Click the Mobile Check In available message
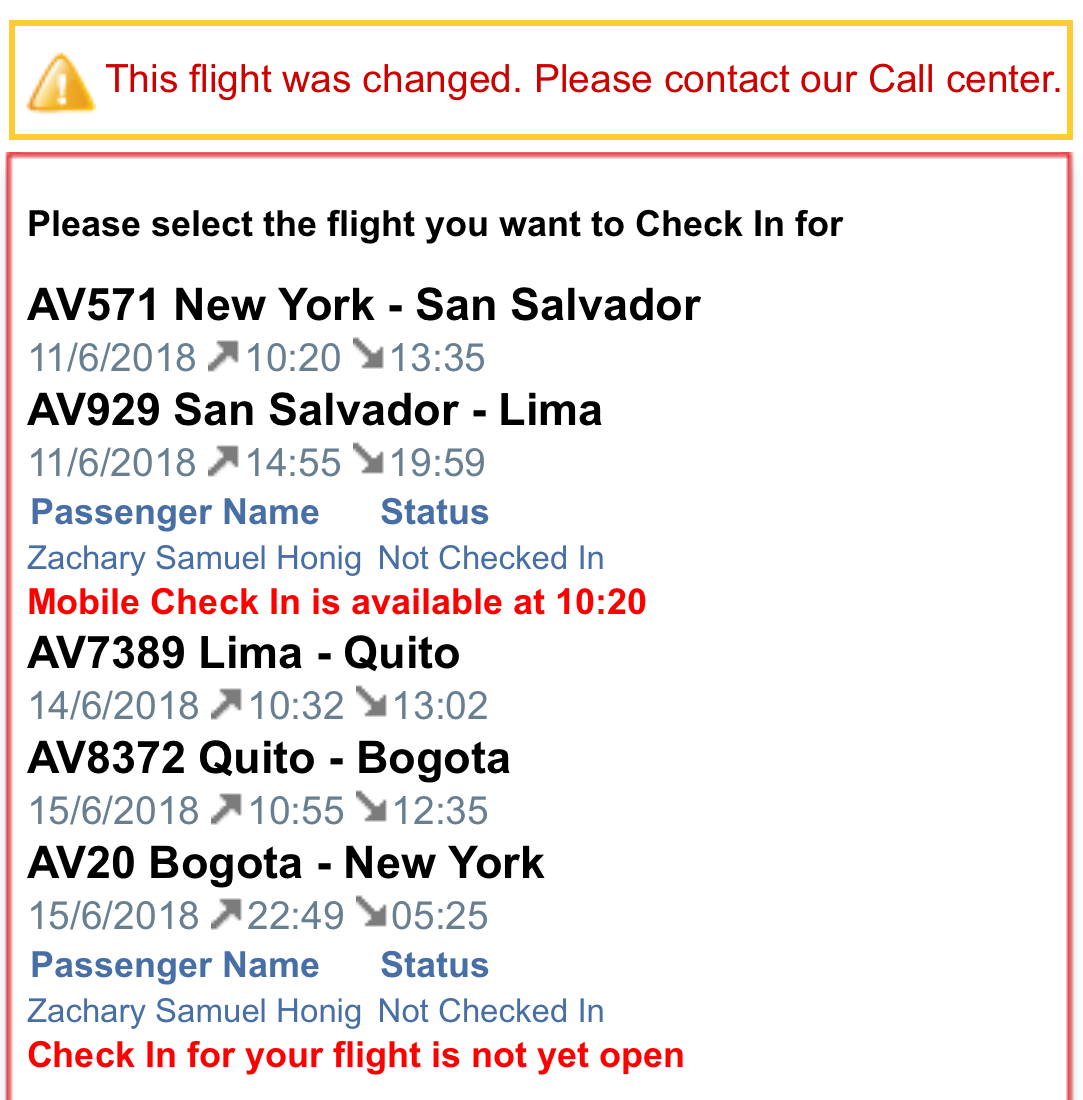The width and height of the screenshot is (1083, 1100). 337,602
